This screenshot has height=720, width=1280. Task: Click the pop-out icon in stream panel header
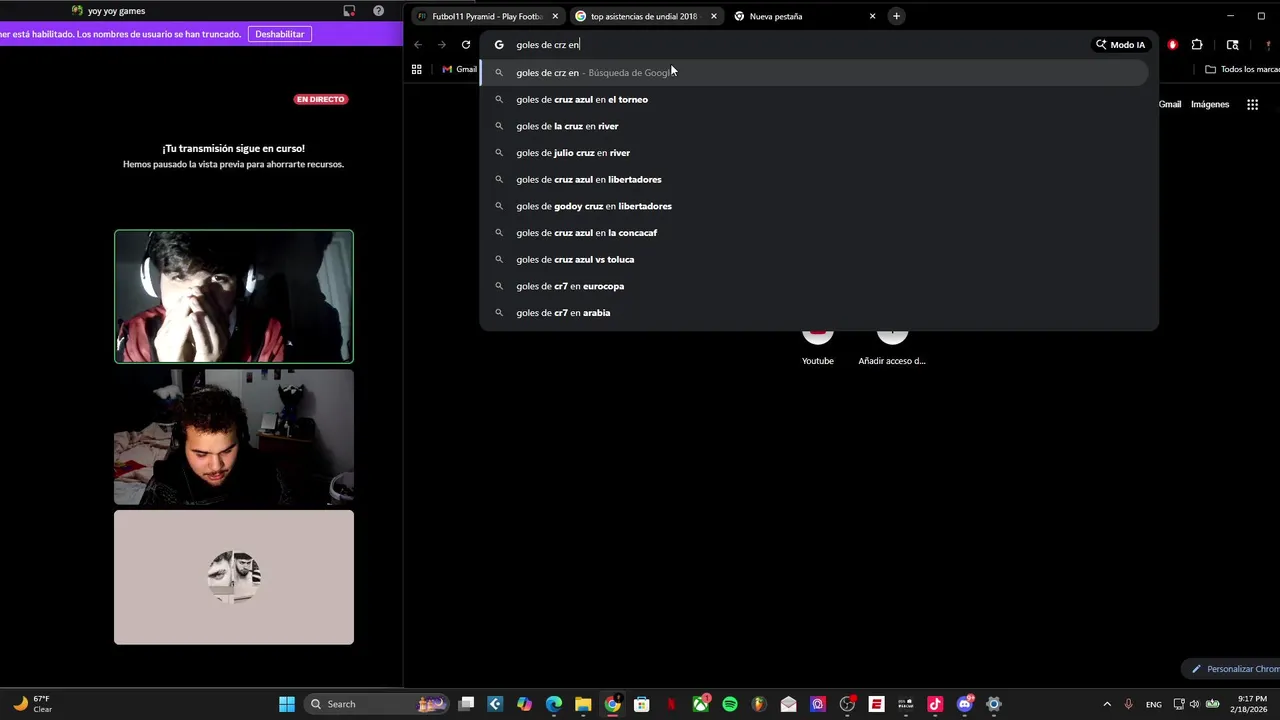point(349,11)
